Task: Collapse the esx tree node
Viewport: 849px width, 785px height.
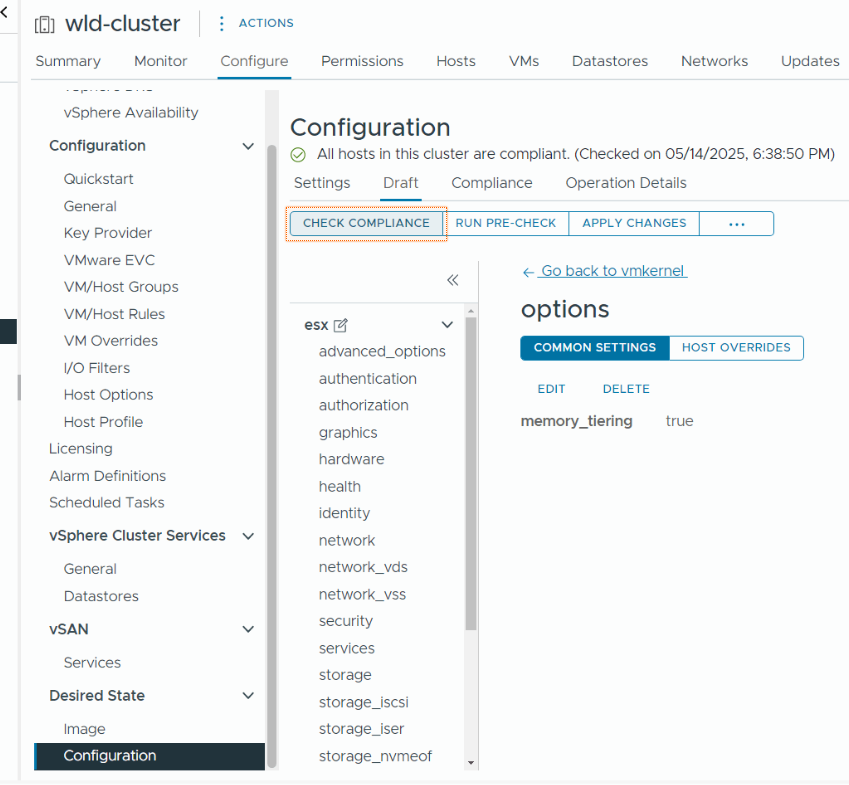Action: [447, 325]
